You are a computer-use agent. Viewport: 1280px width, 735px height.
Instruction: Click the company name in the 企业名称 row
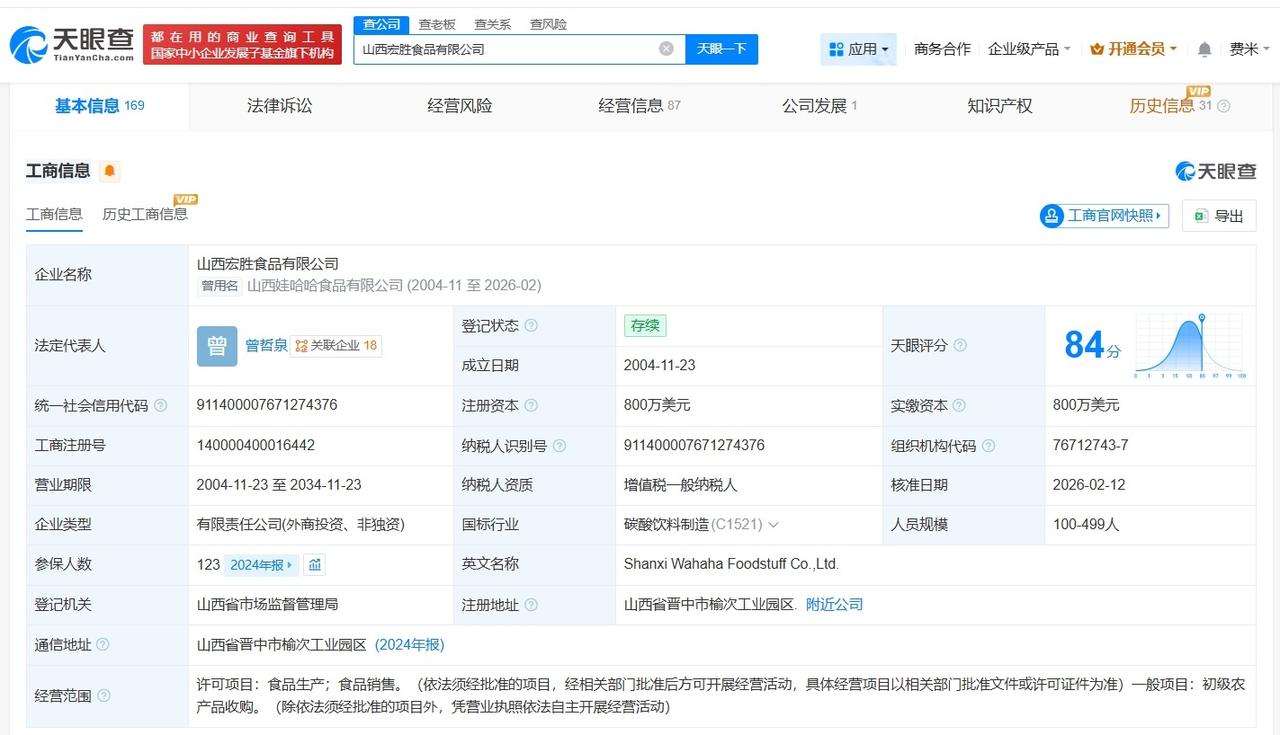tap(268, 264)
